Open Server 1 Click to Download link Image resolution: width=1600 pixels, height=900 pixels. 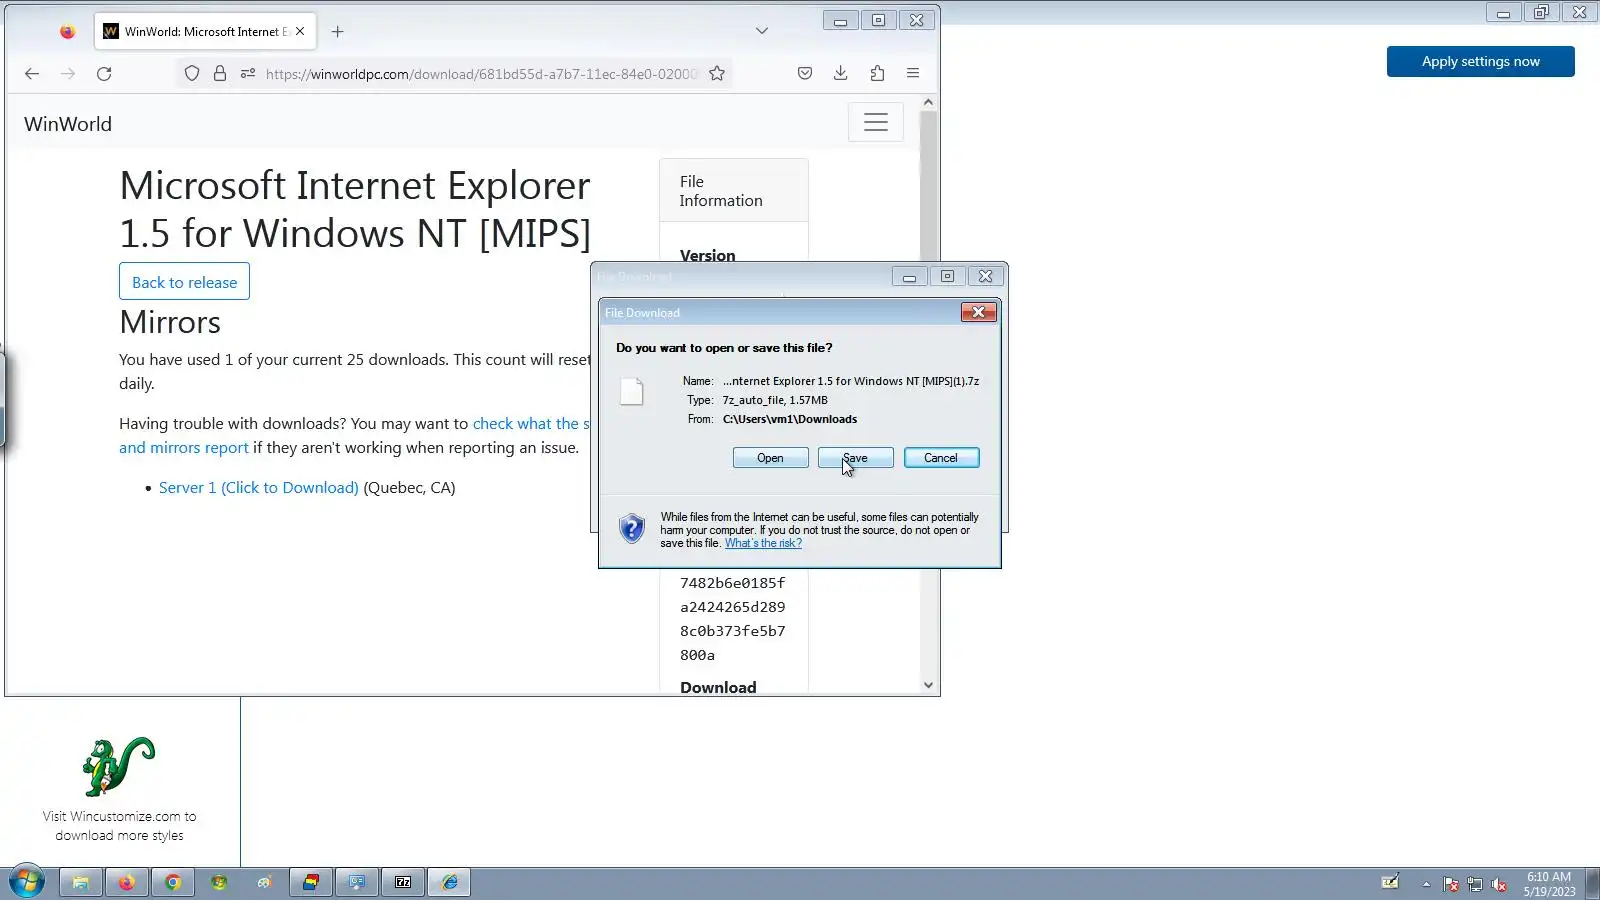tap(258, 487)
